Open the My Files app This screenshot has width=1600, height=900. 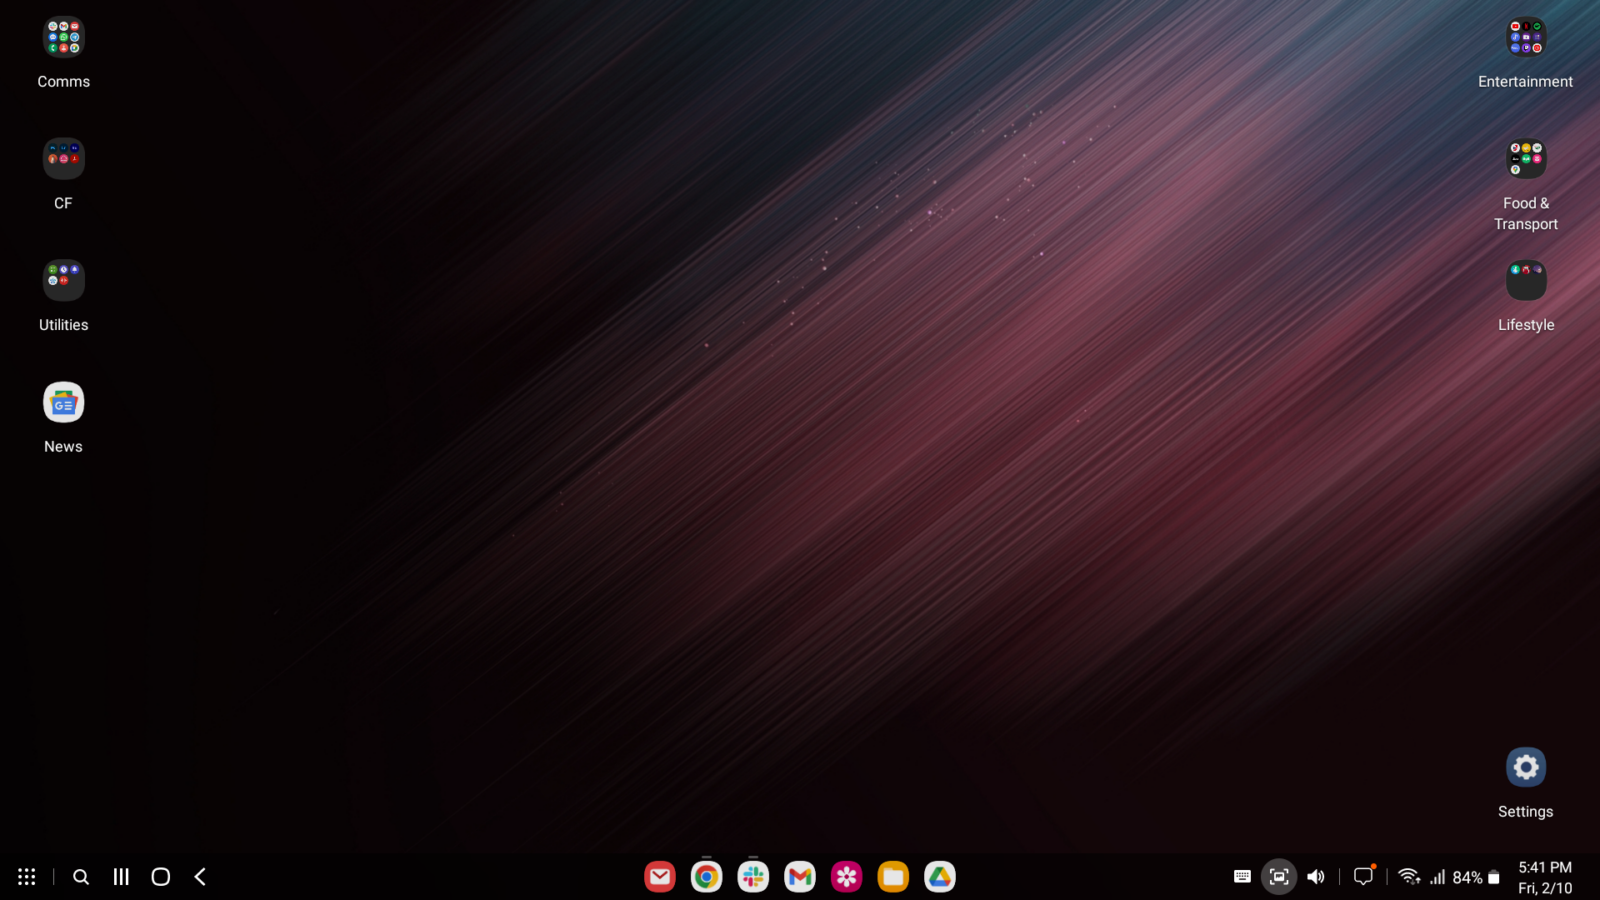[893, 876]
